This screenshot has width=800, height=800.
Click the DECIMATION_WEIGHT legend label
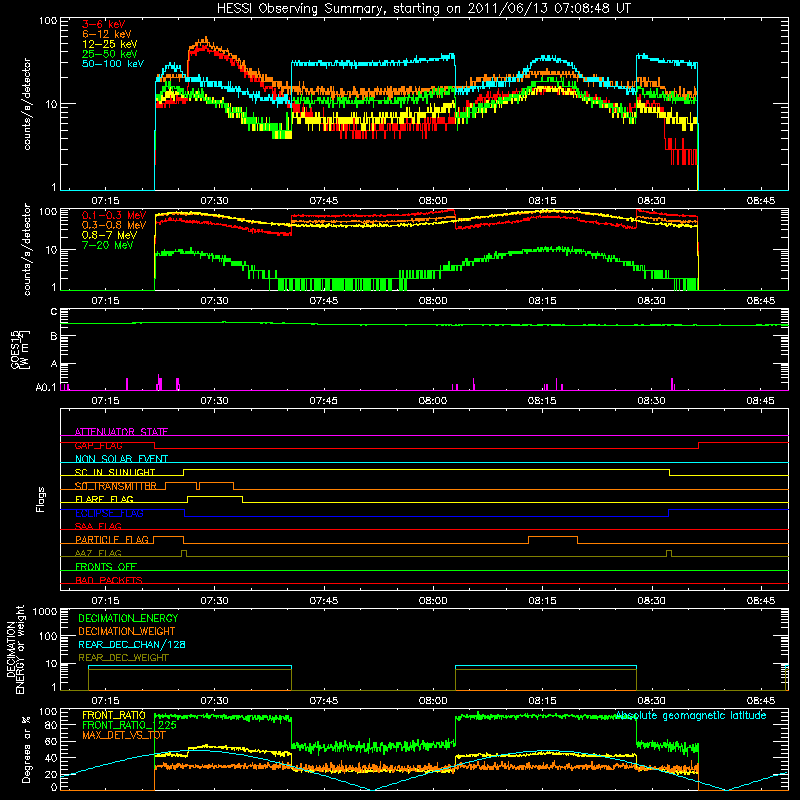(x=127, y=631)
